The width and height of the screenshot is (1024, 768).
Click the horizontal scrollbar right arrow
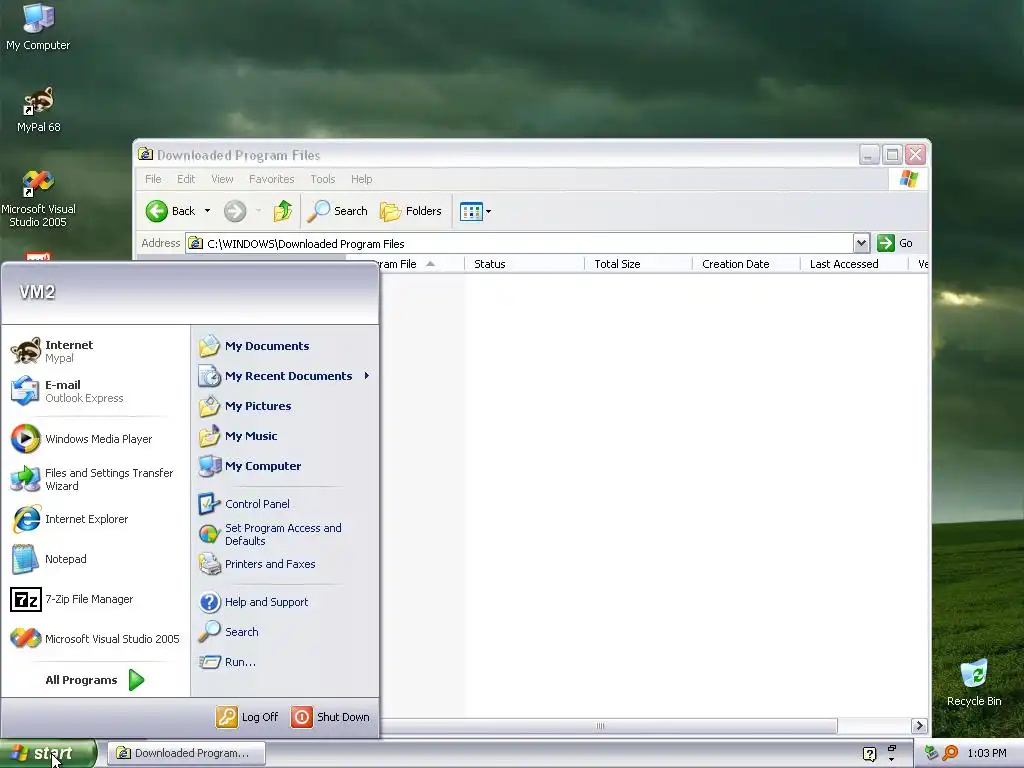pyautogui.click(x=920, y=726)
